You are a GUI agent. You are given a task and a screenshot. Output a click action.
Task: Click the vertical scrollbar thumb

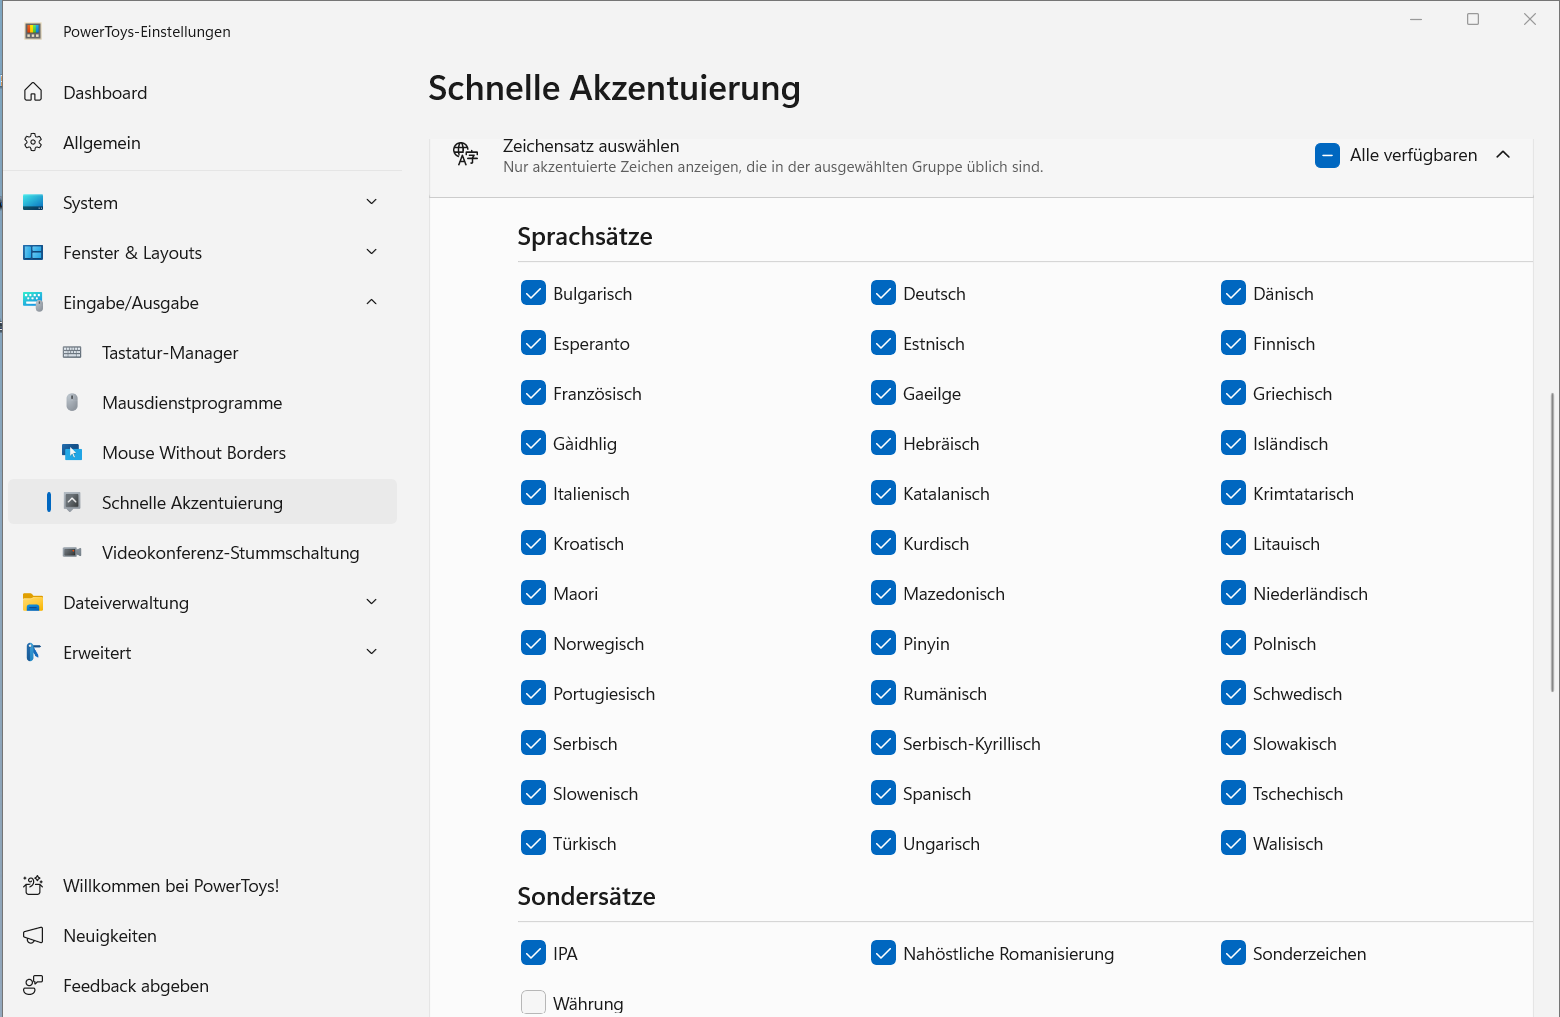pyautogui.click(x=1553, y=540)
